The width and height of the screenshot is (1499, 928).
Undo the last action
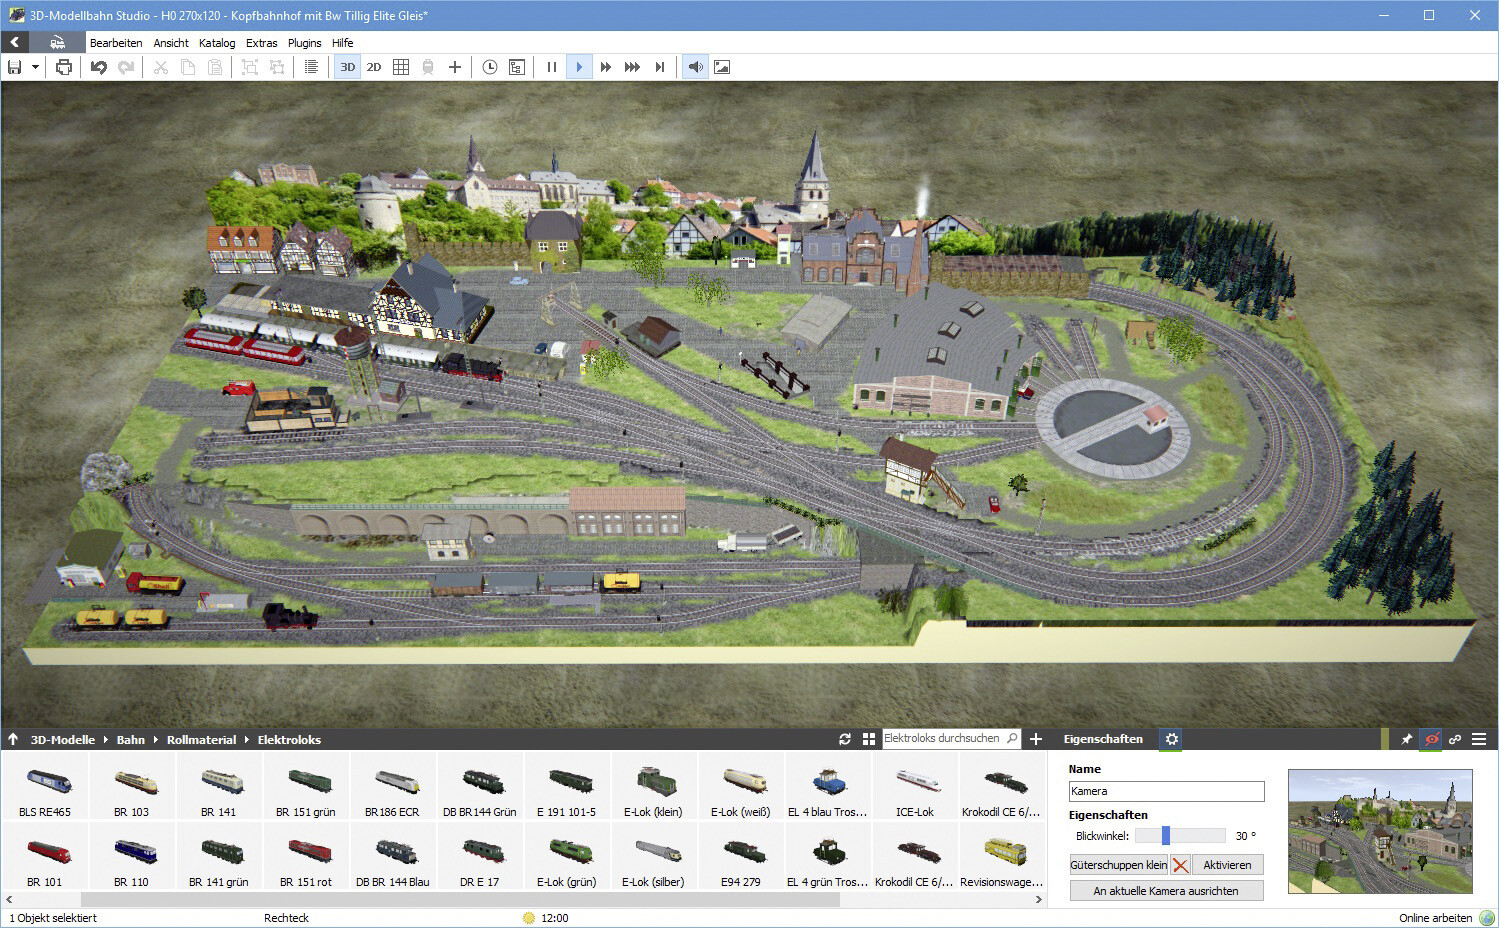pos(98,67)
